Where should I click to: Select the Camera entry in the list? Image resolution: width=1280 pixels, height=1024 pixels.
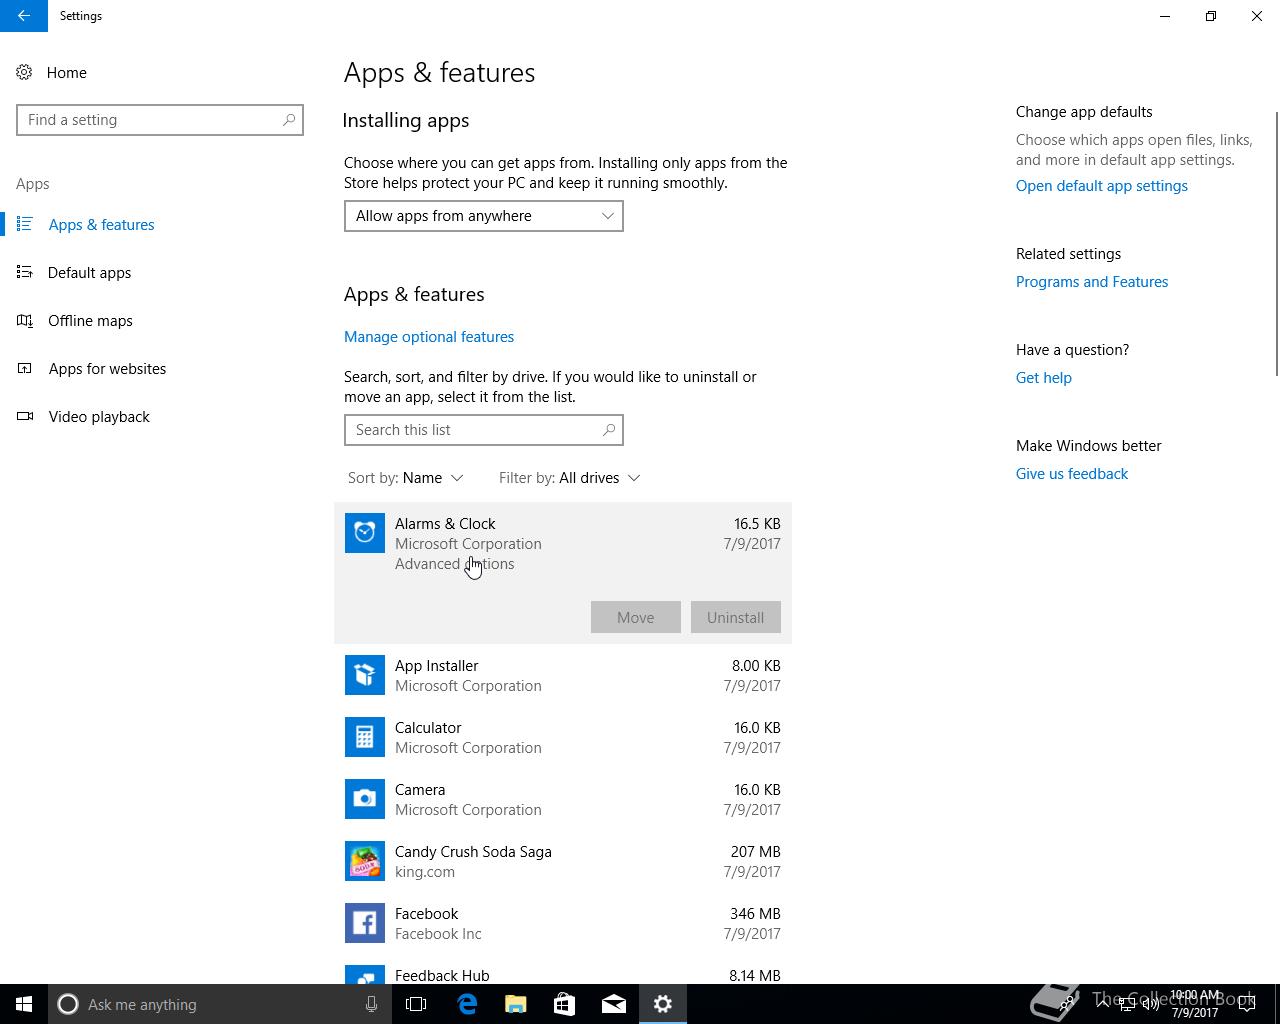point(563,799)
